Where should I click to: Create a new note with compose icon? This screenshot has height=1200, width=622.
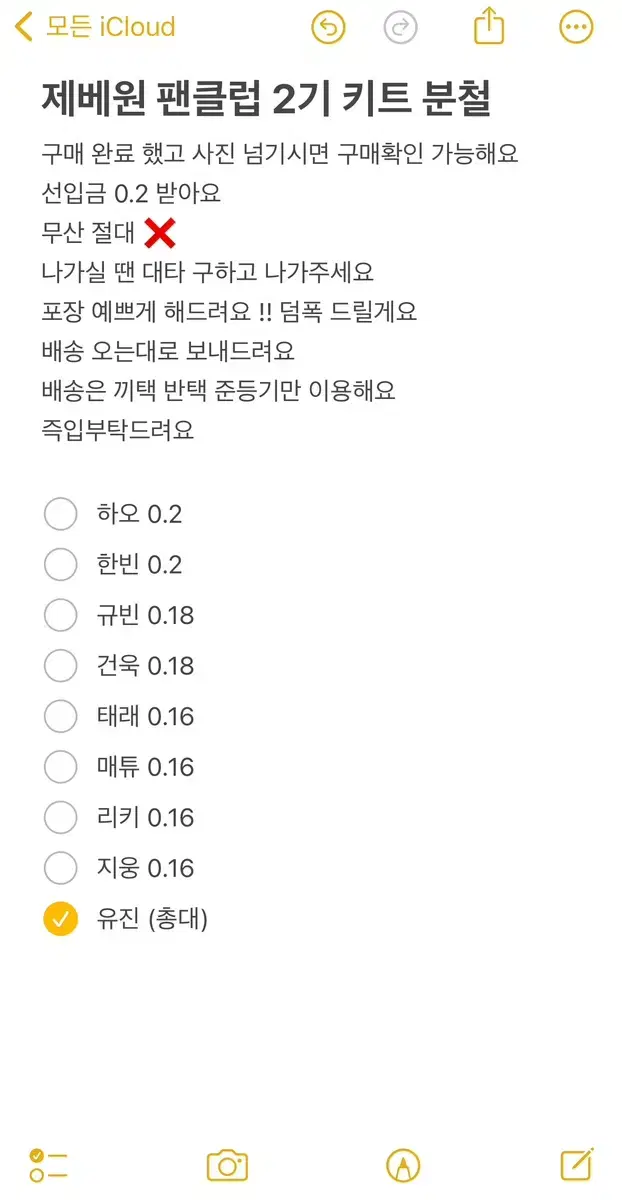(x=577, y=1164)
